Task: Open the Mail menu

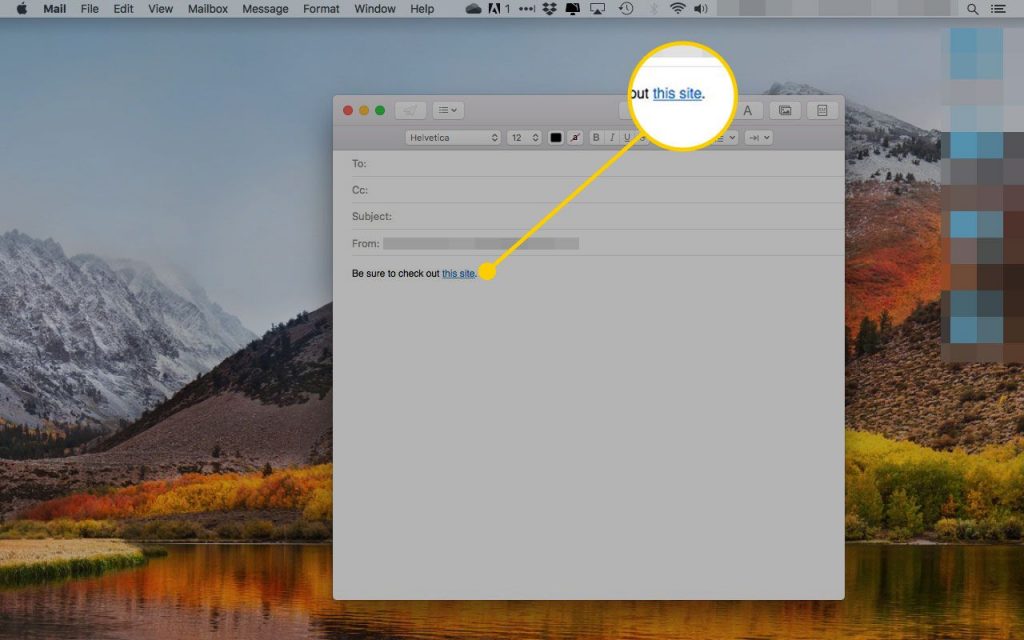Action: (55, 8)
